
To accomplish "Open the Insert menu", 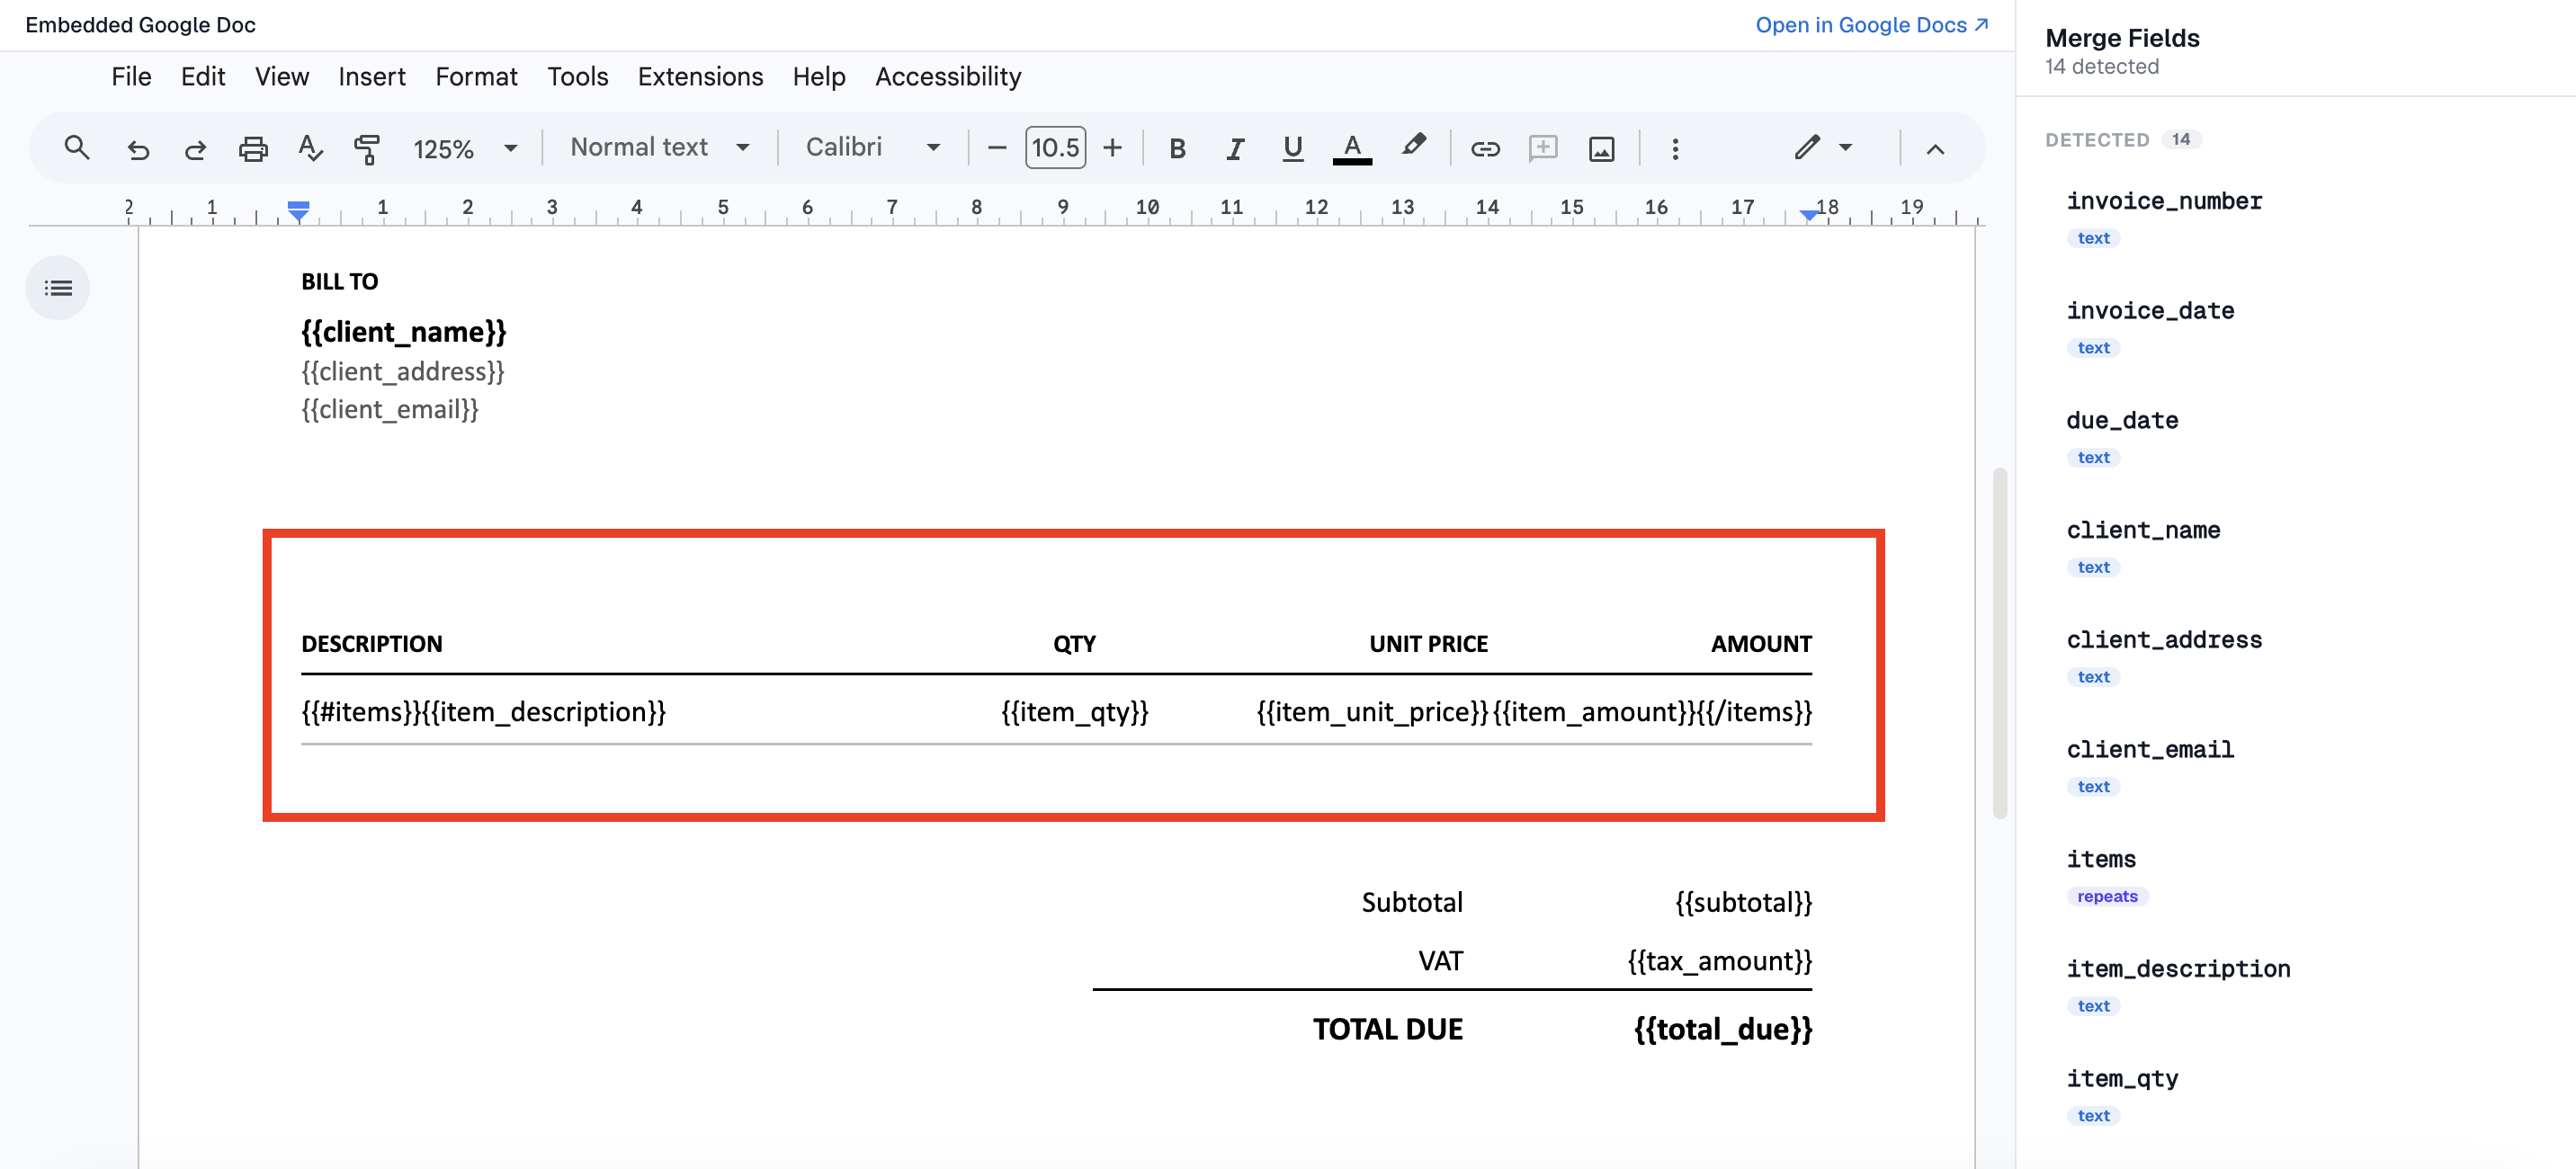I will click(x=372, y=76).
